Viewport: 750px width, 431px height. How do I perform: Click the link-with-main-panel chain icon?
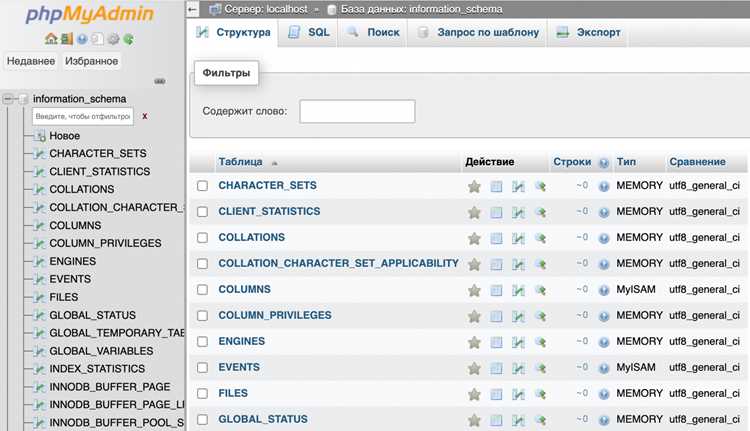160,81
